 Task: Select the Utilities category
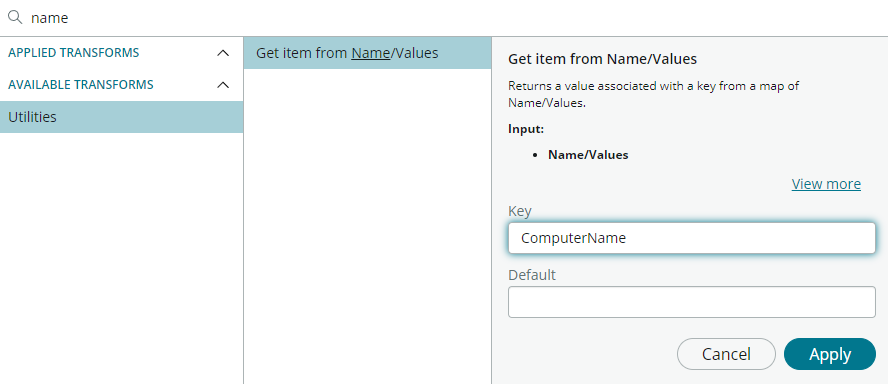coord(121,117)
